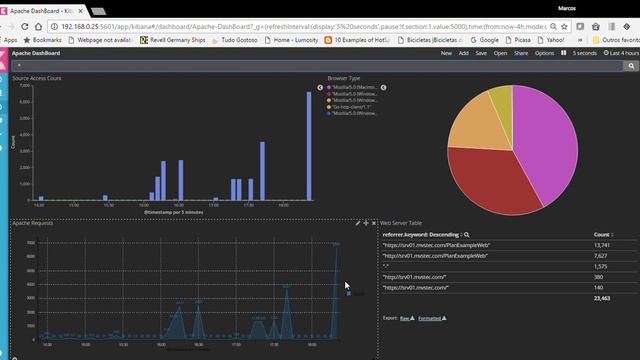Click into the Kibana query input field

pos(318,66)
